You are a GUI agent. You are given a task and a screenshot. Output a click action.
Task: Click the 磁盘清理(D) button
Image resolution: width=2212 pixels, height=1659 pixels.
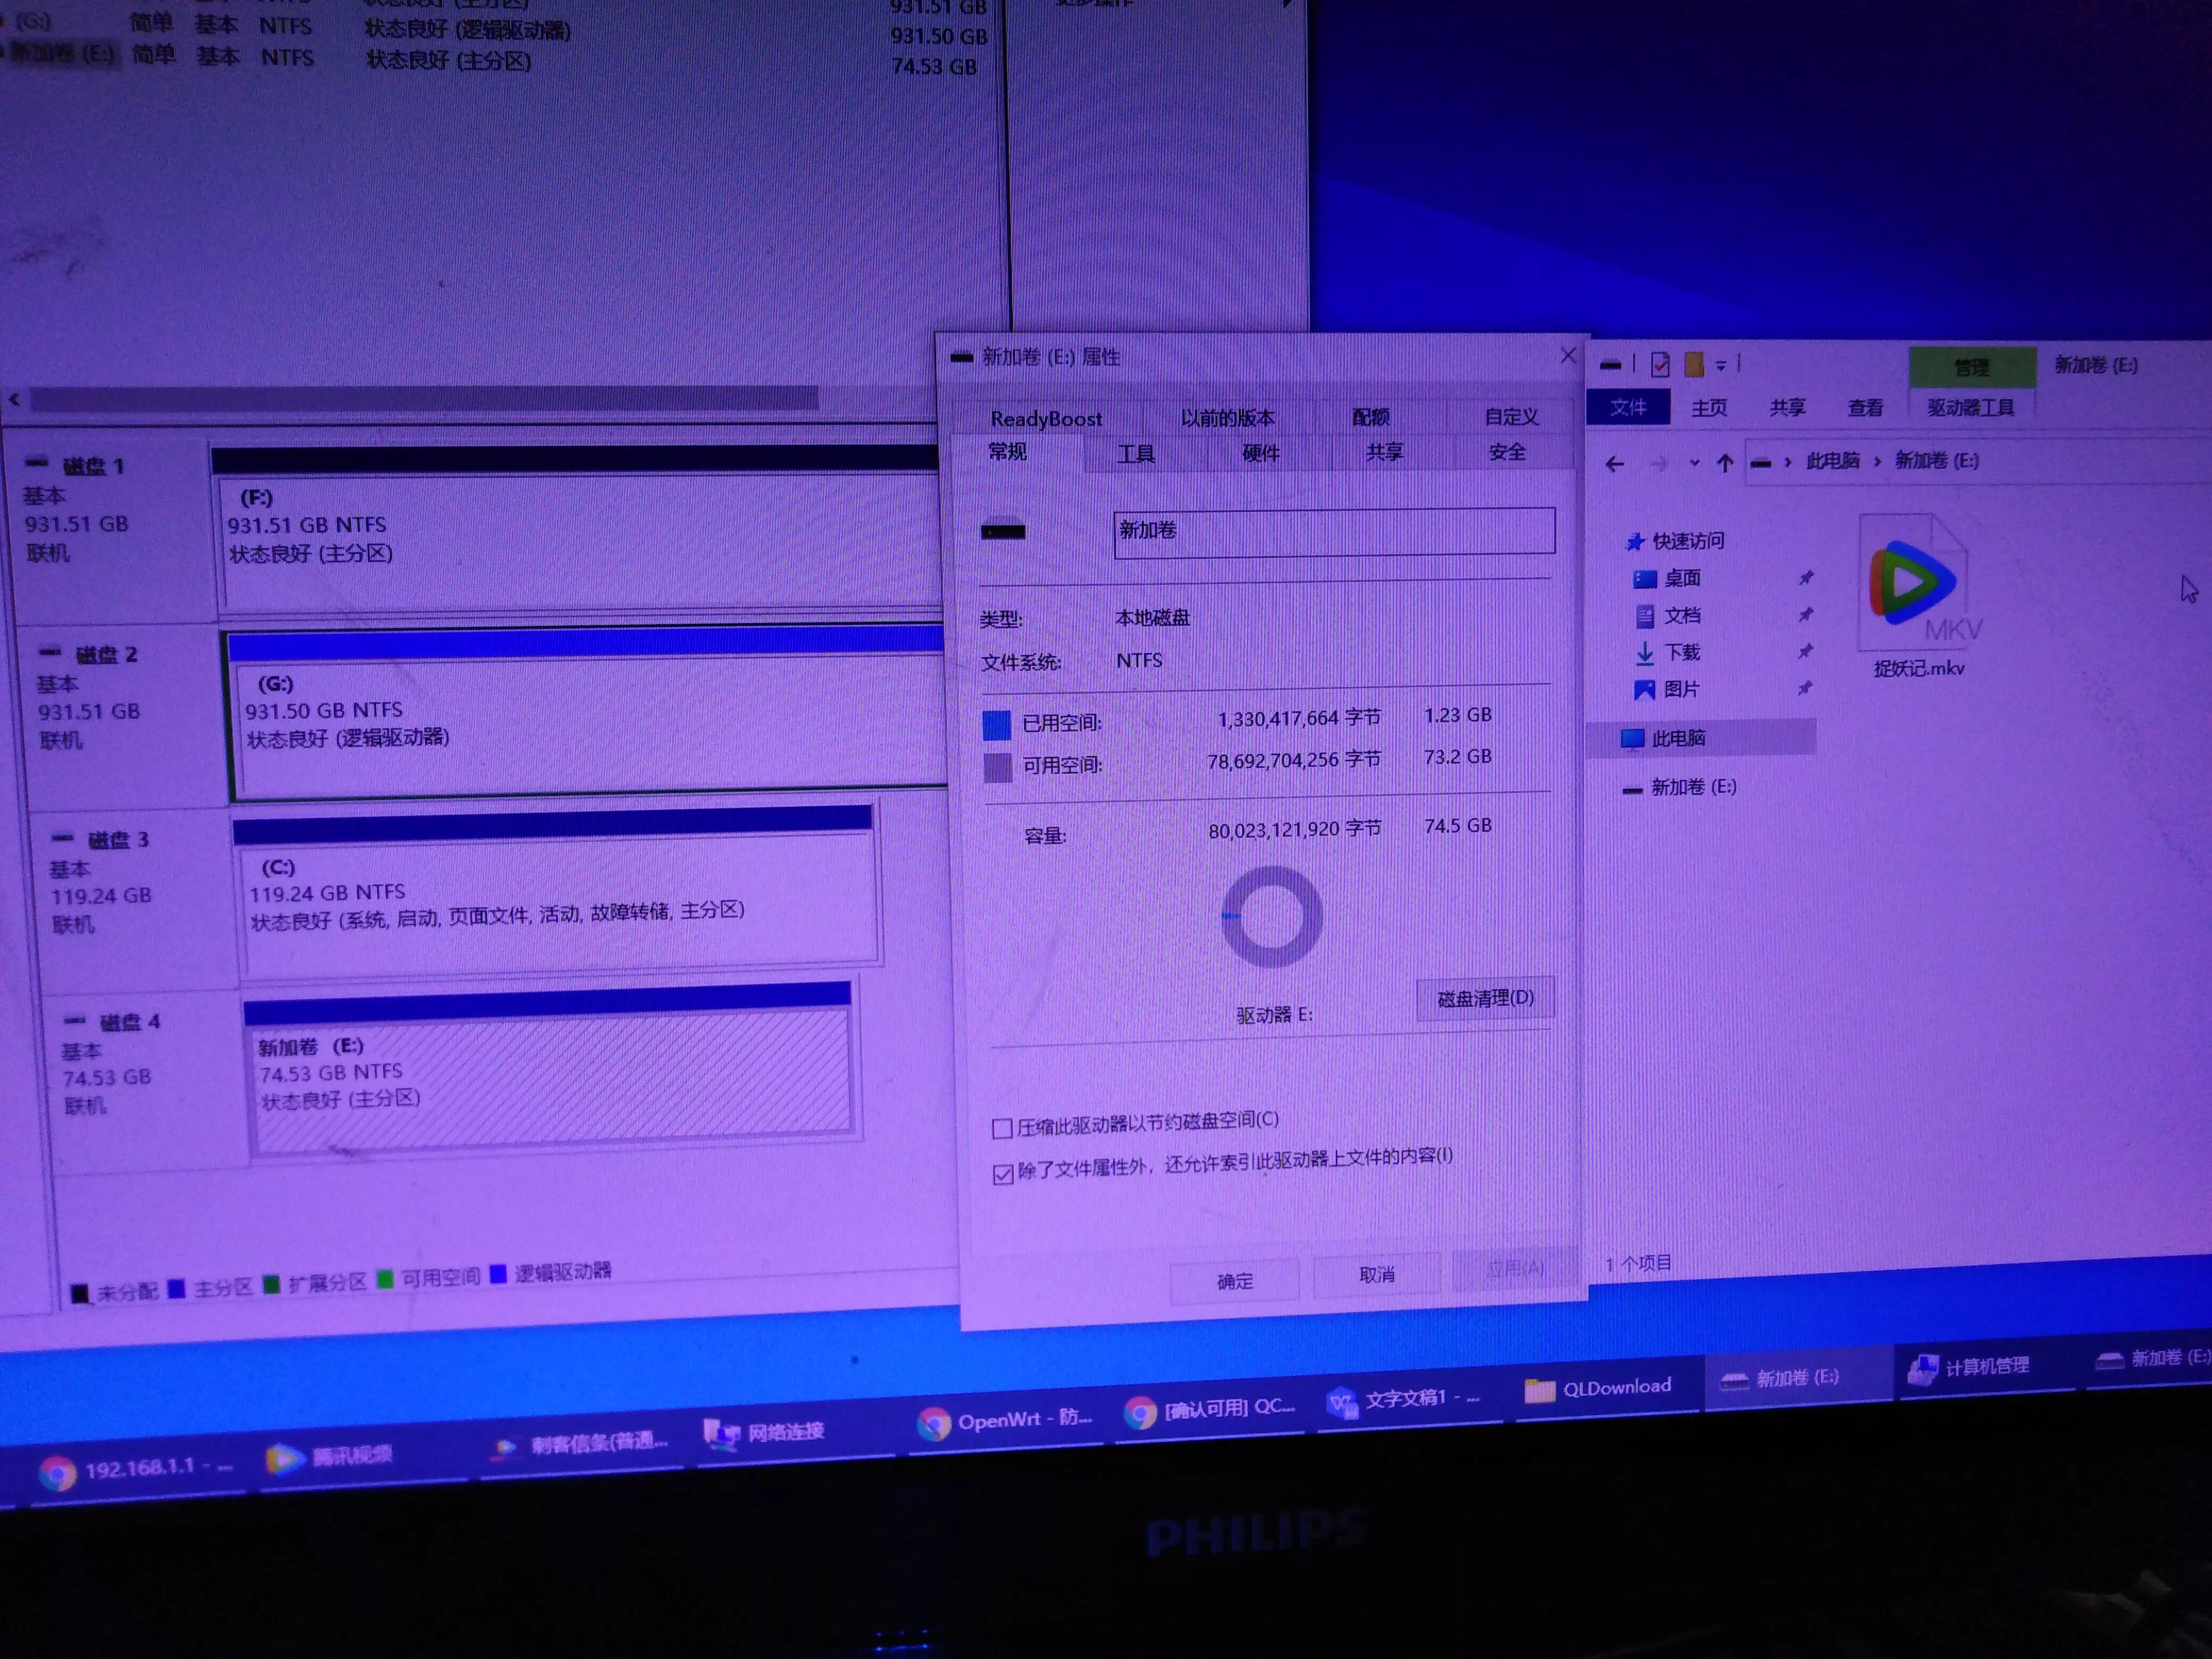[x=1485, y=998]
